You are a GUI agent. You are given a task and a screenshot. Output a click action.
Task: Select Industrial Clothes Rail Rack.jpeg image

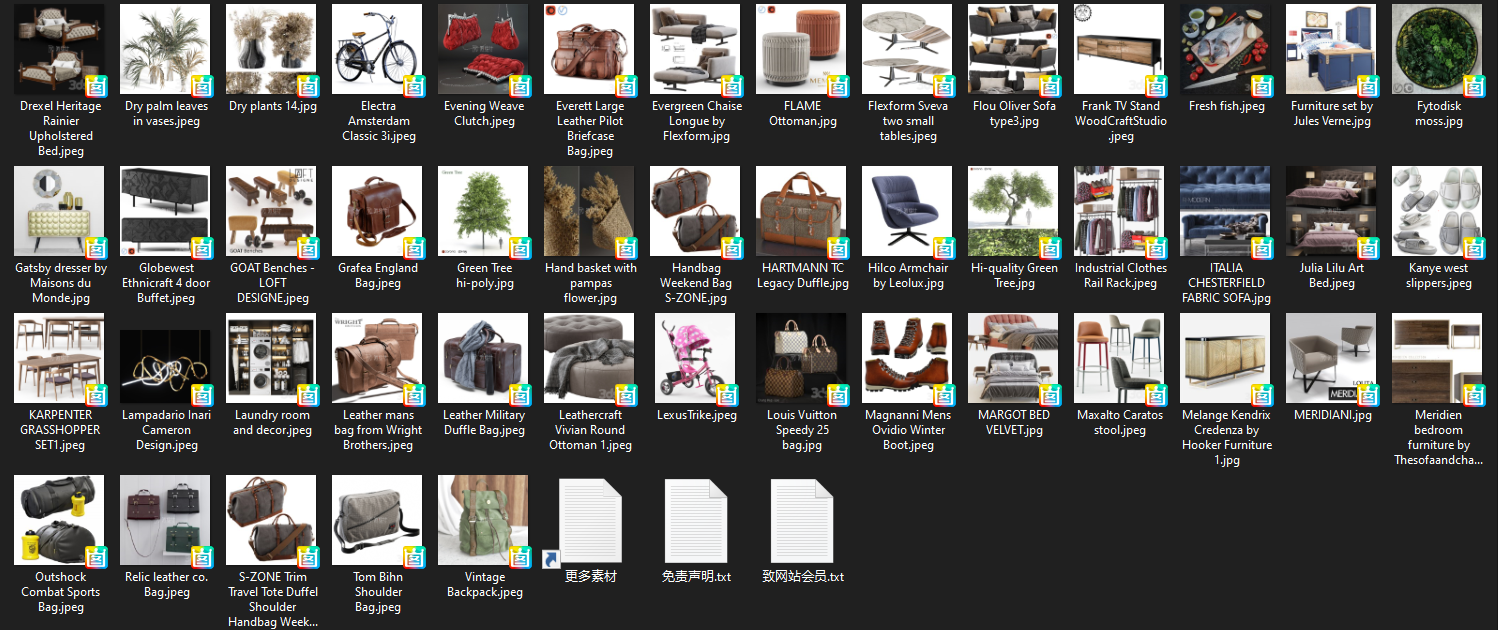(x=1120, y=211)
